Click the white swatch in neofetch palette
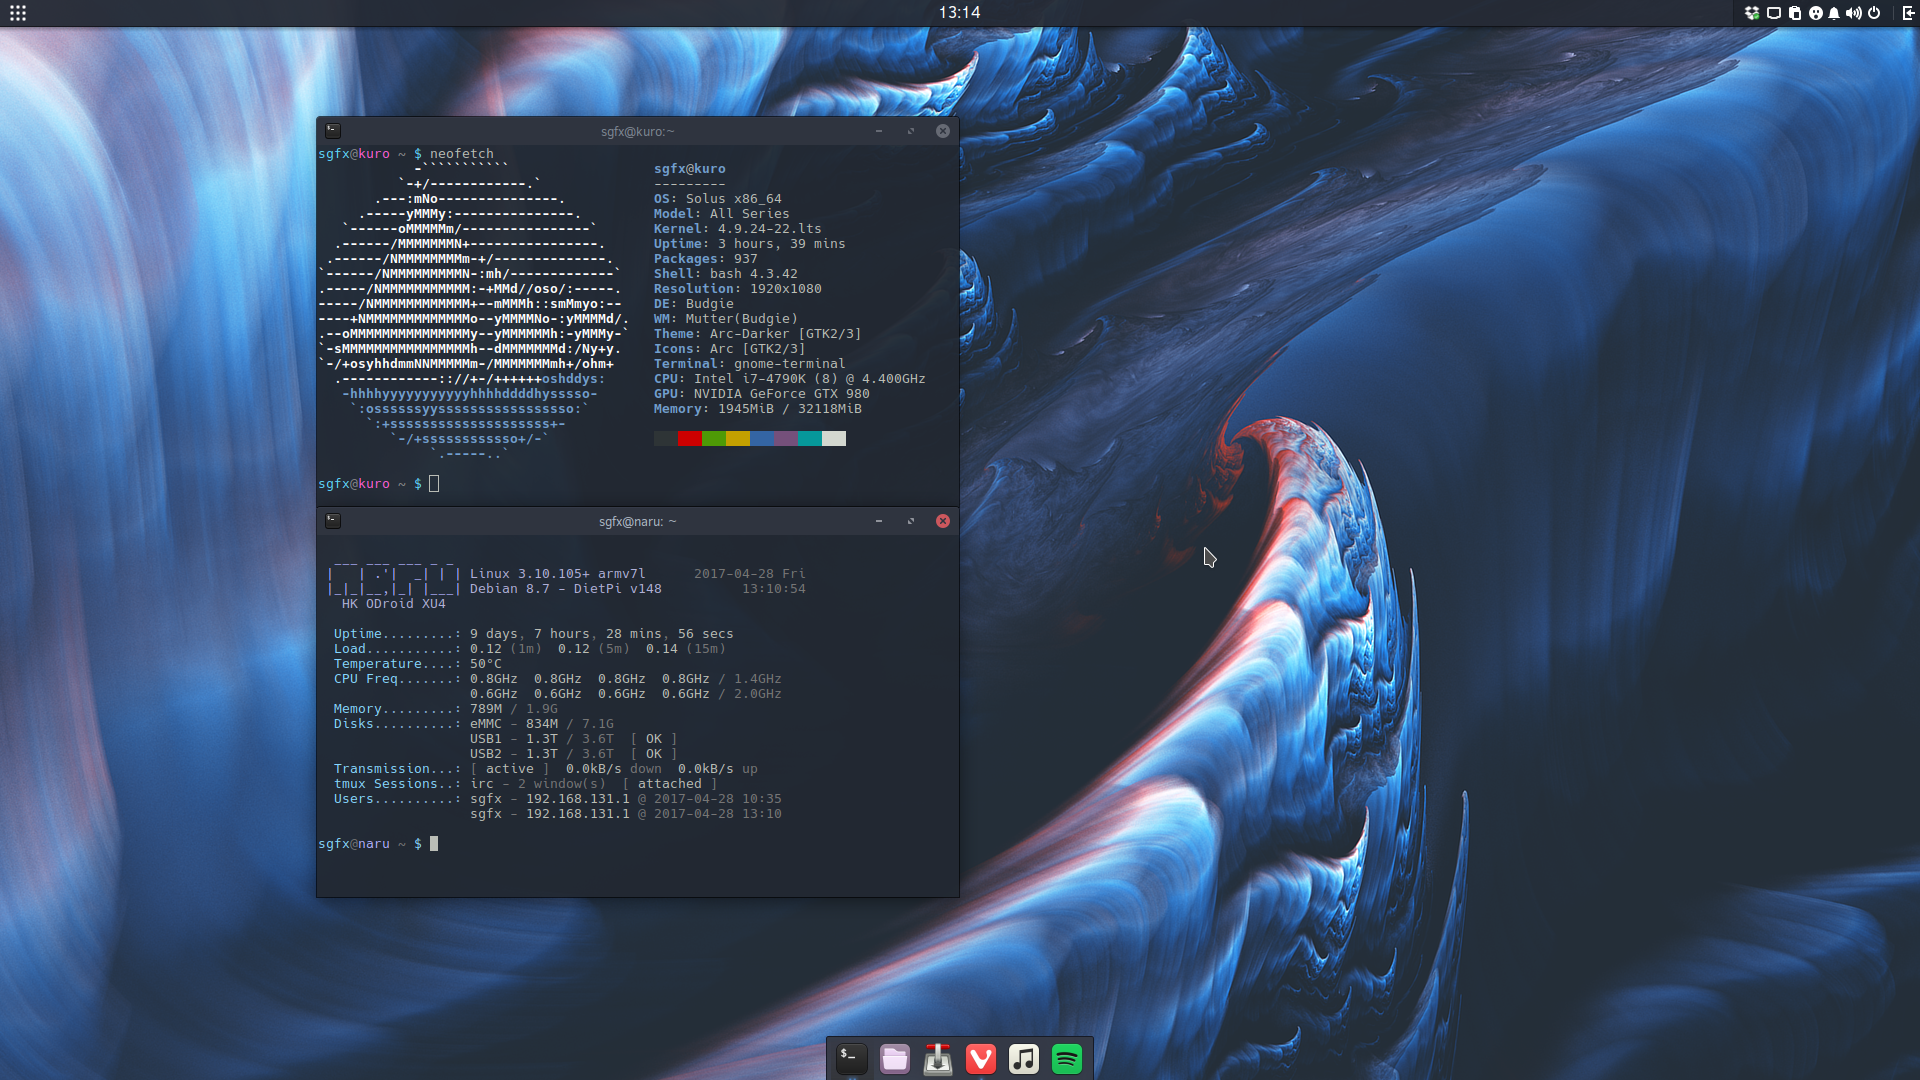 (834, 438)
